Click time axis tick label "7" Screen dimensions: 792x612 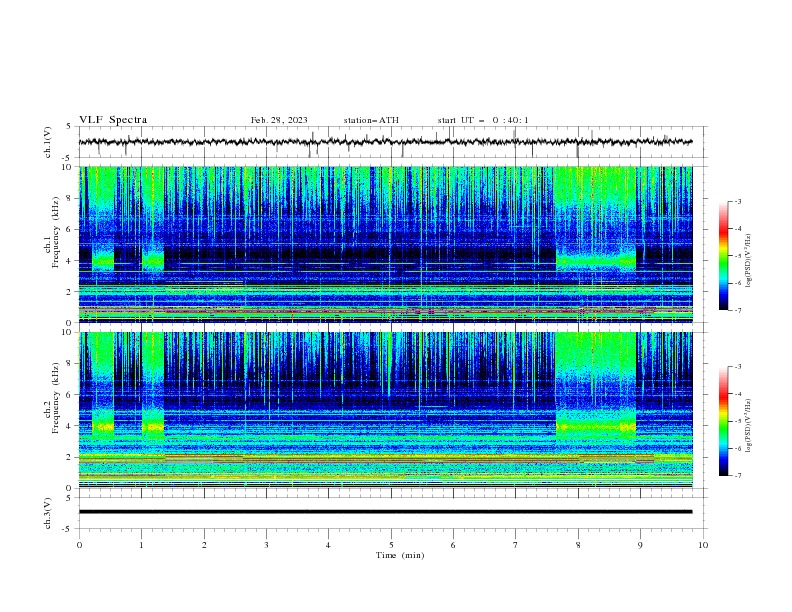(x=516, y=545)
